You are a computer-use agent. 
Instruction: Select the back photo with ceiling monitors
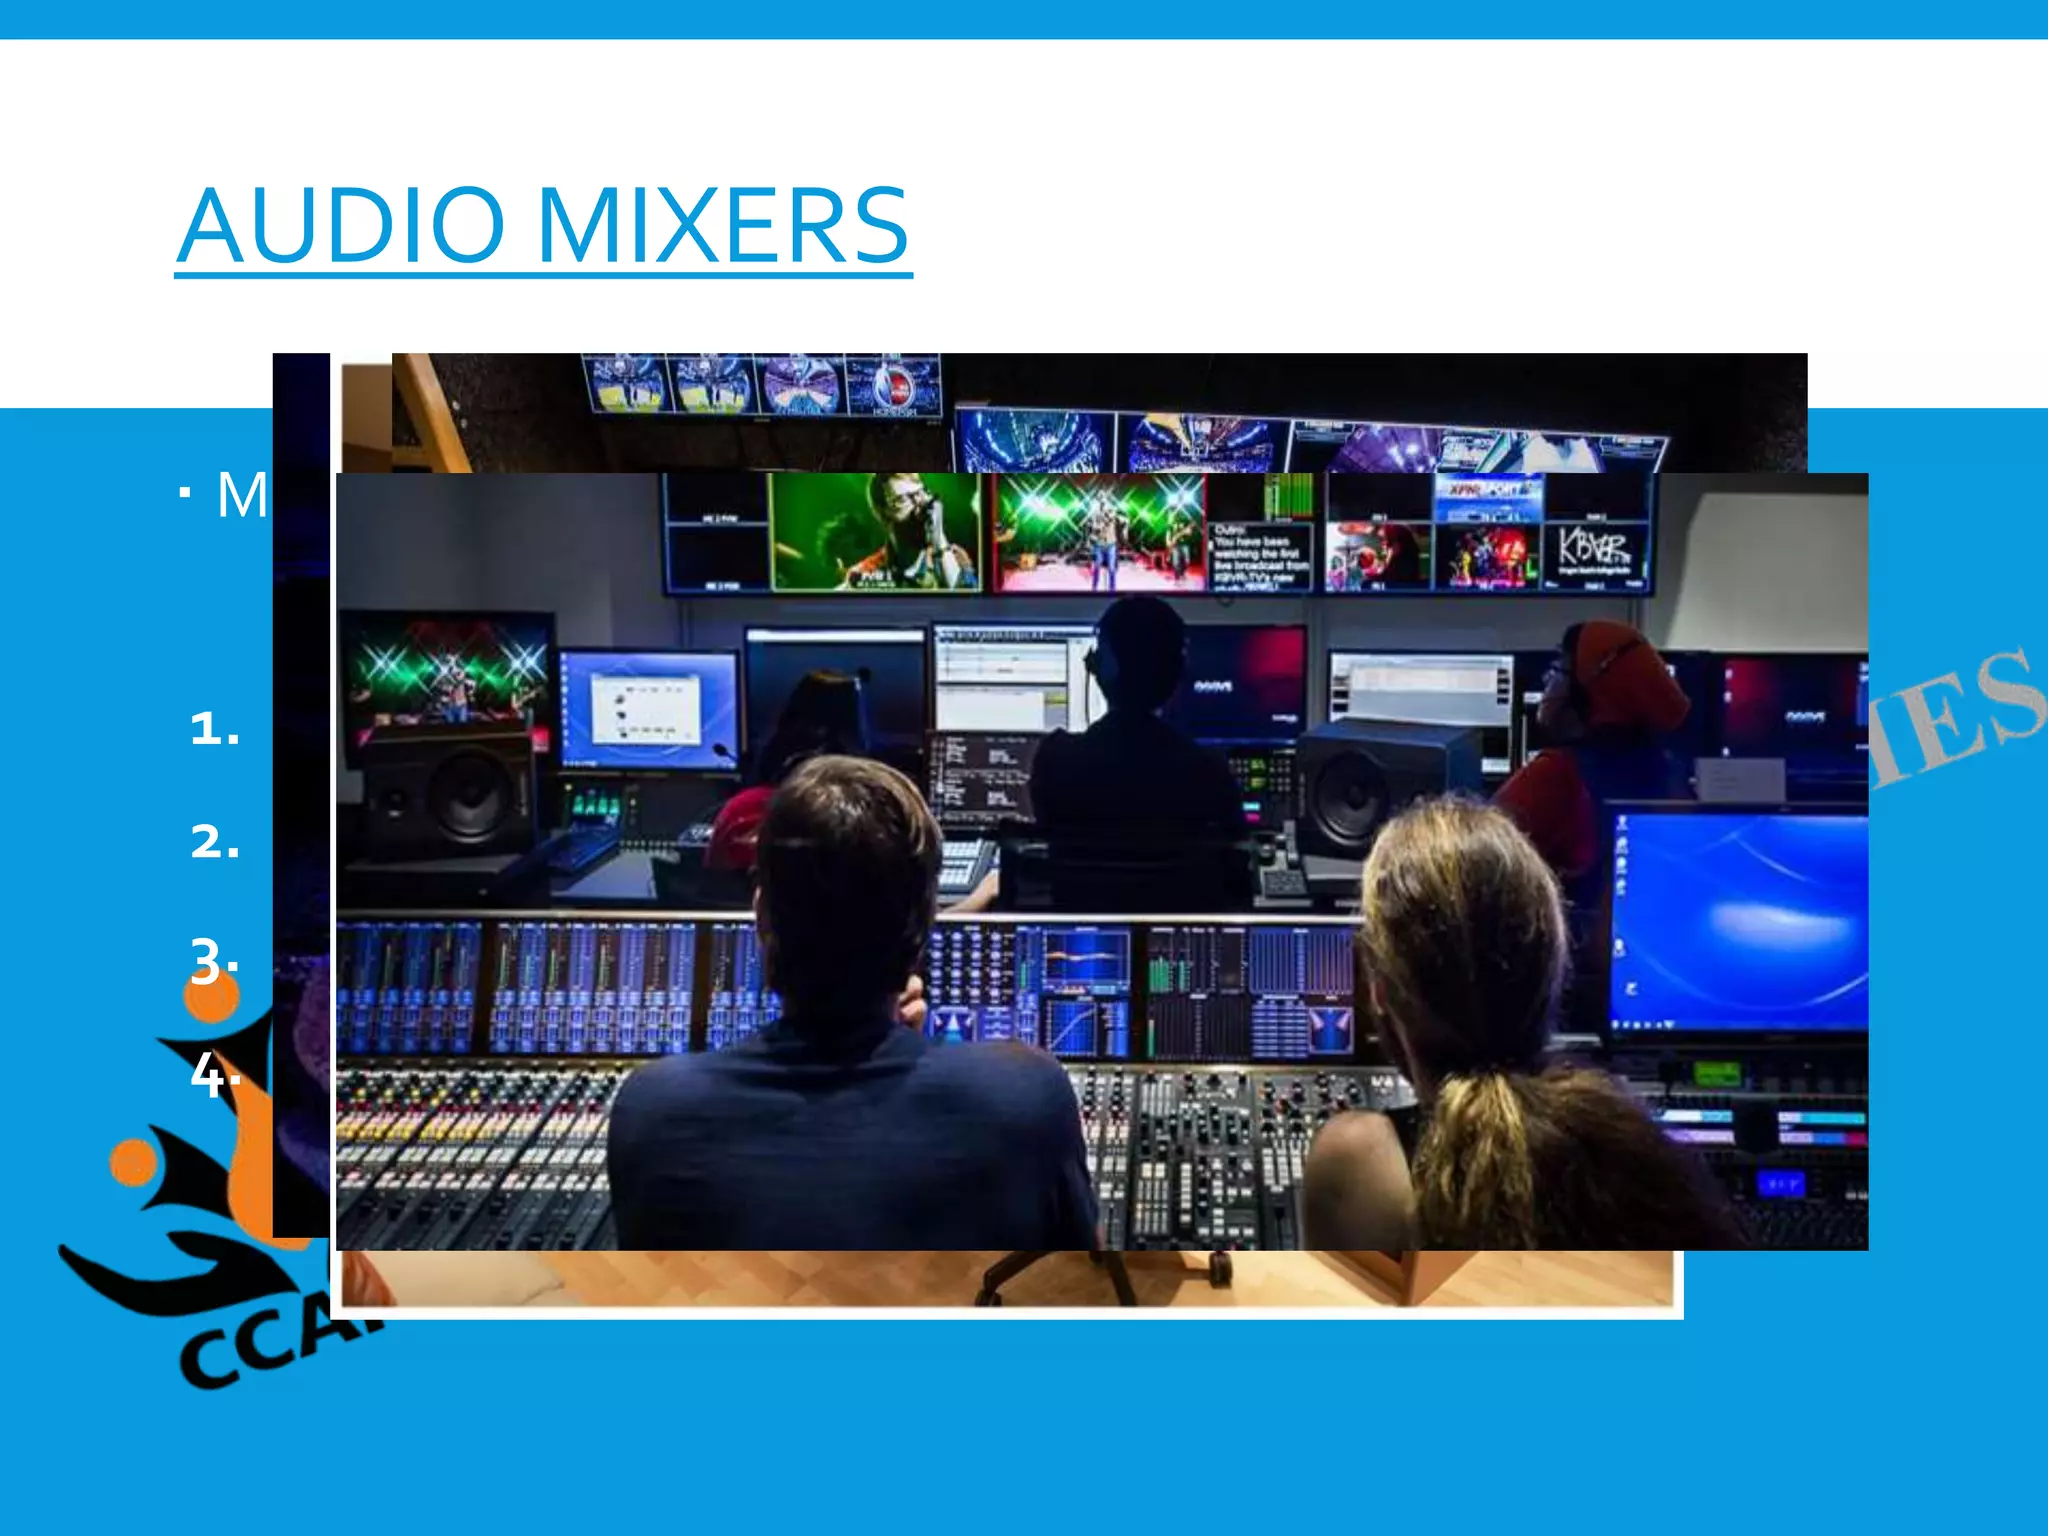coord(1100,410)
